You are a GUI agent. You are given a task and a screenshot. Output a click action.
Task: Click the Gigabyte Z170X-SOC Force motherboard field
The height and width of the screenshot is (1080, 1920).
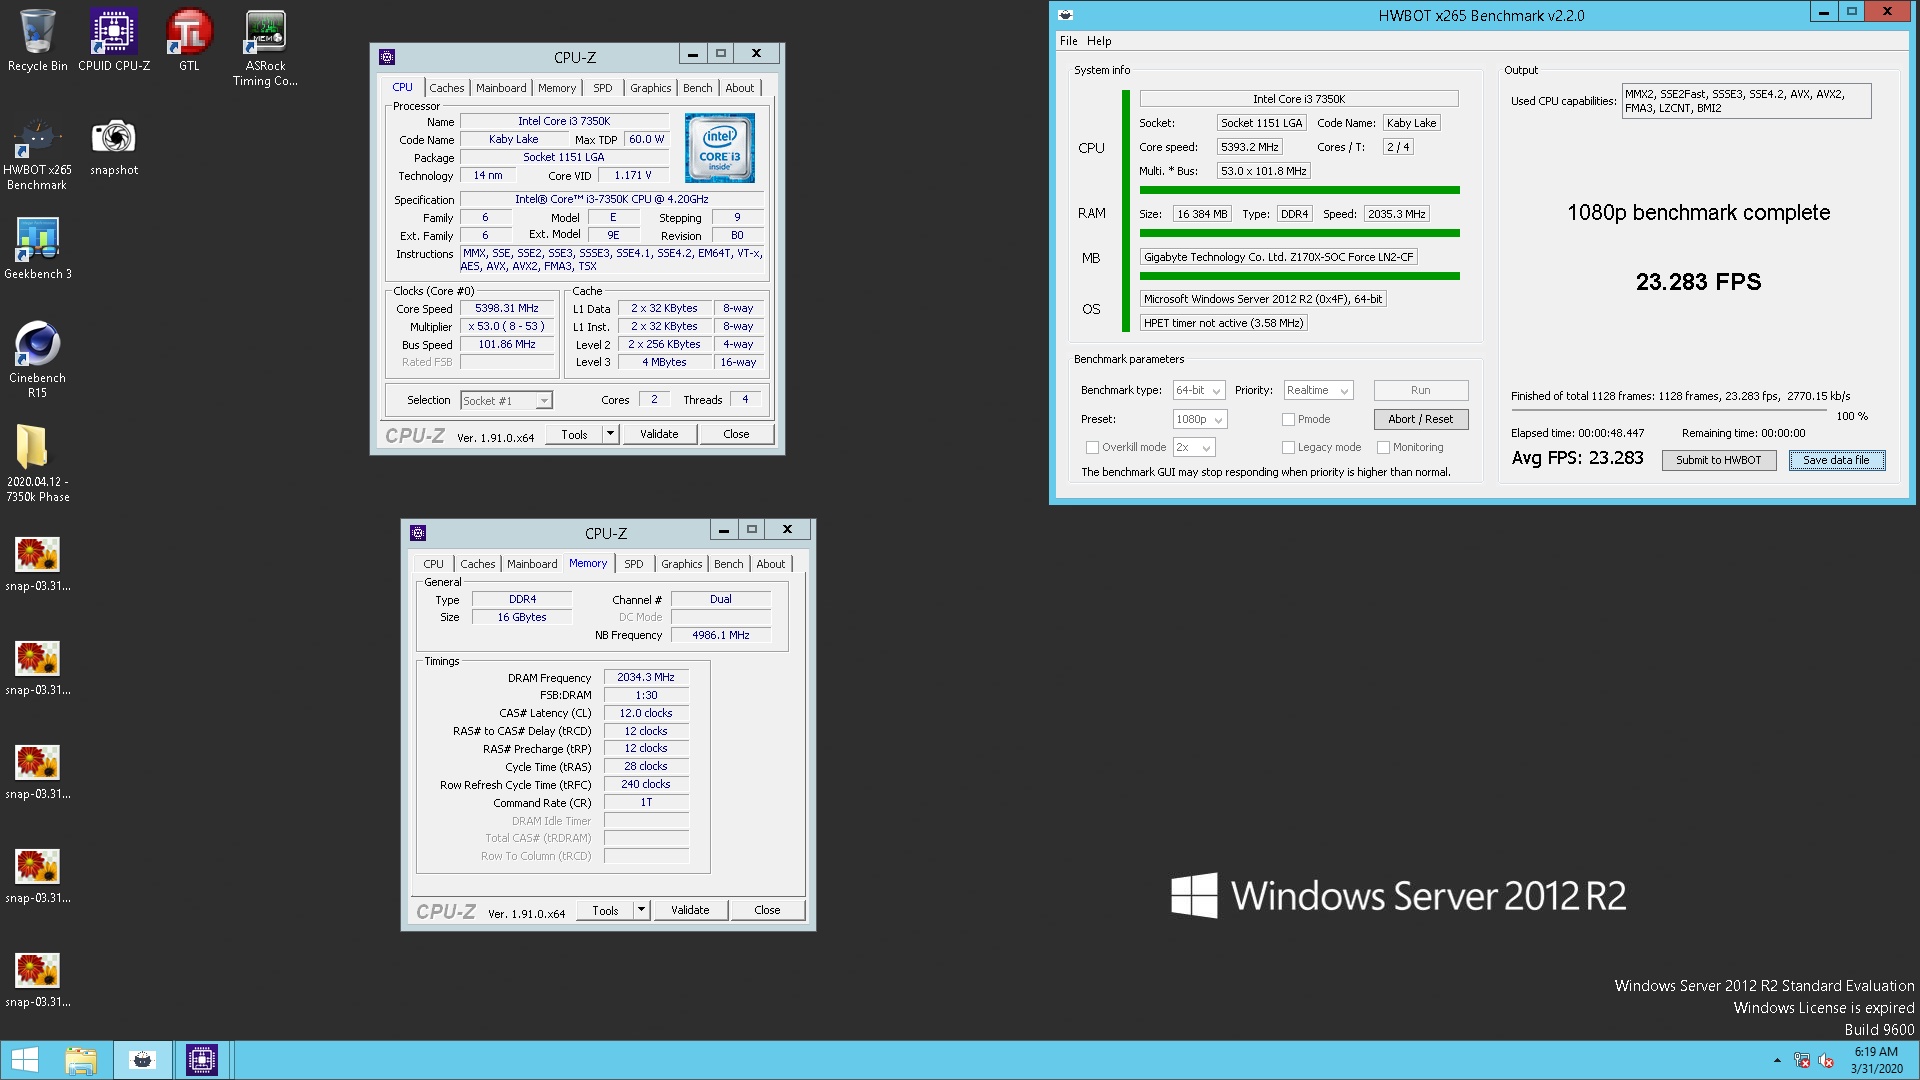click(1279, 257)
